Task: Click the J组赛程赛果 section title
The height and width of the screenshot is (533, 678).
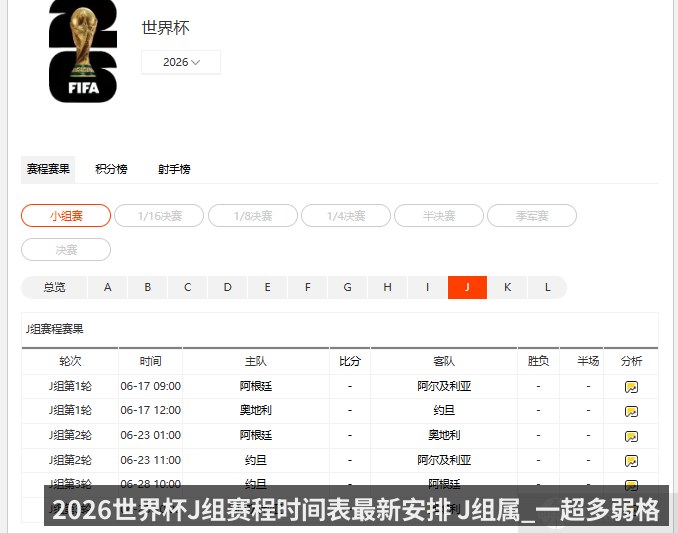Action: pos(54,329)
